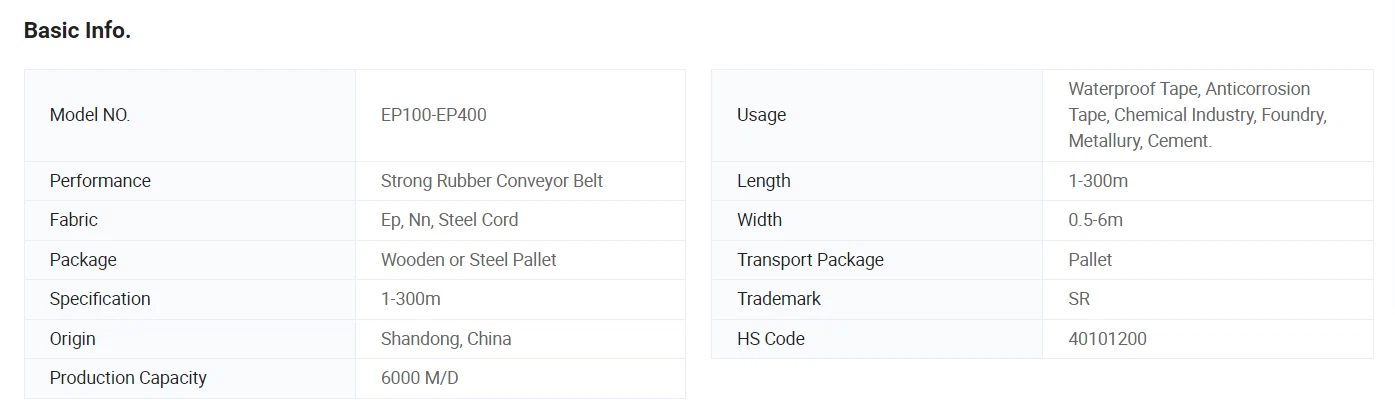Select the Waterproof Tape usage description

click(1196, 115)
